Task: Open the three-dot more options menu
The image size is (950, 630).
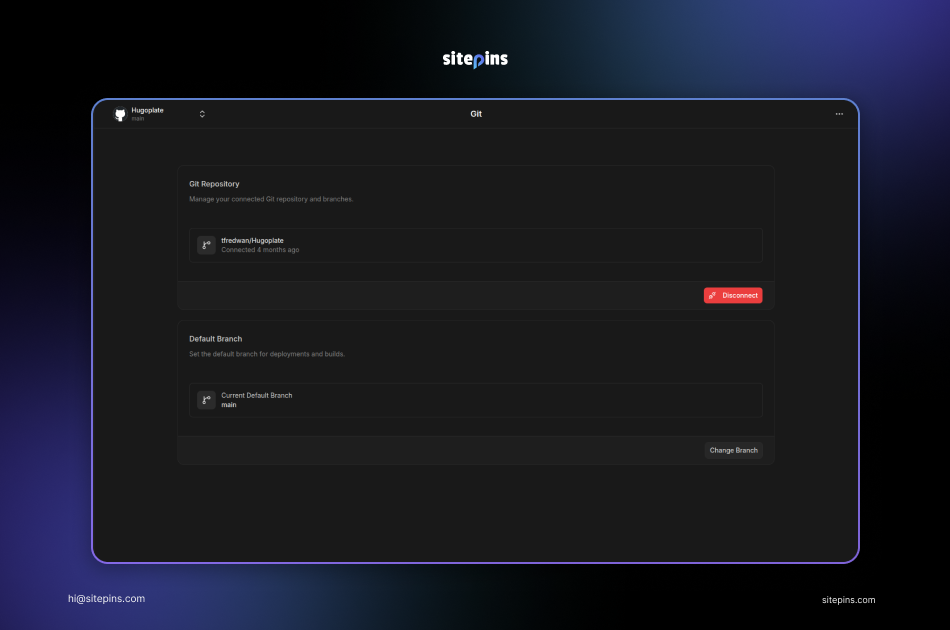Action: tap(839, 114)
